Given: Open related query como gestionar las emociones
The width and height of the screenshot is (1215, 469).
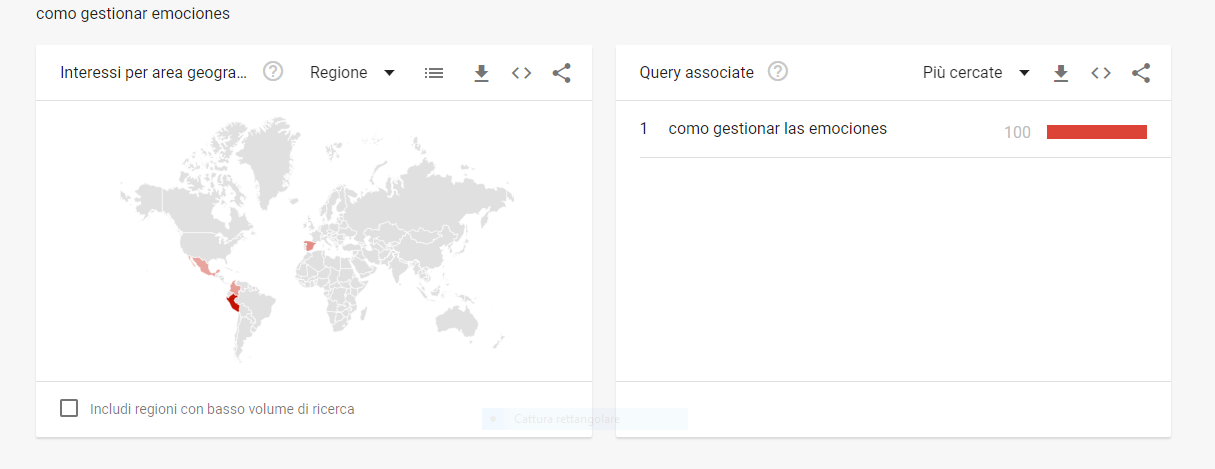Looking at the screenshot, I should [x=777, y=129].
